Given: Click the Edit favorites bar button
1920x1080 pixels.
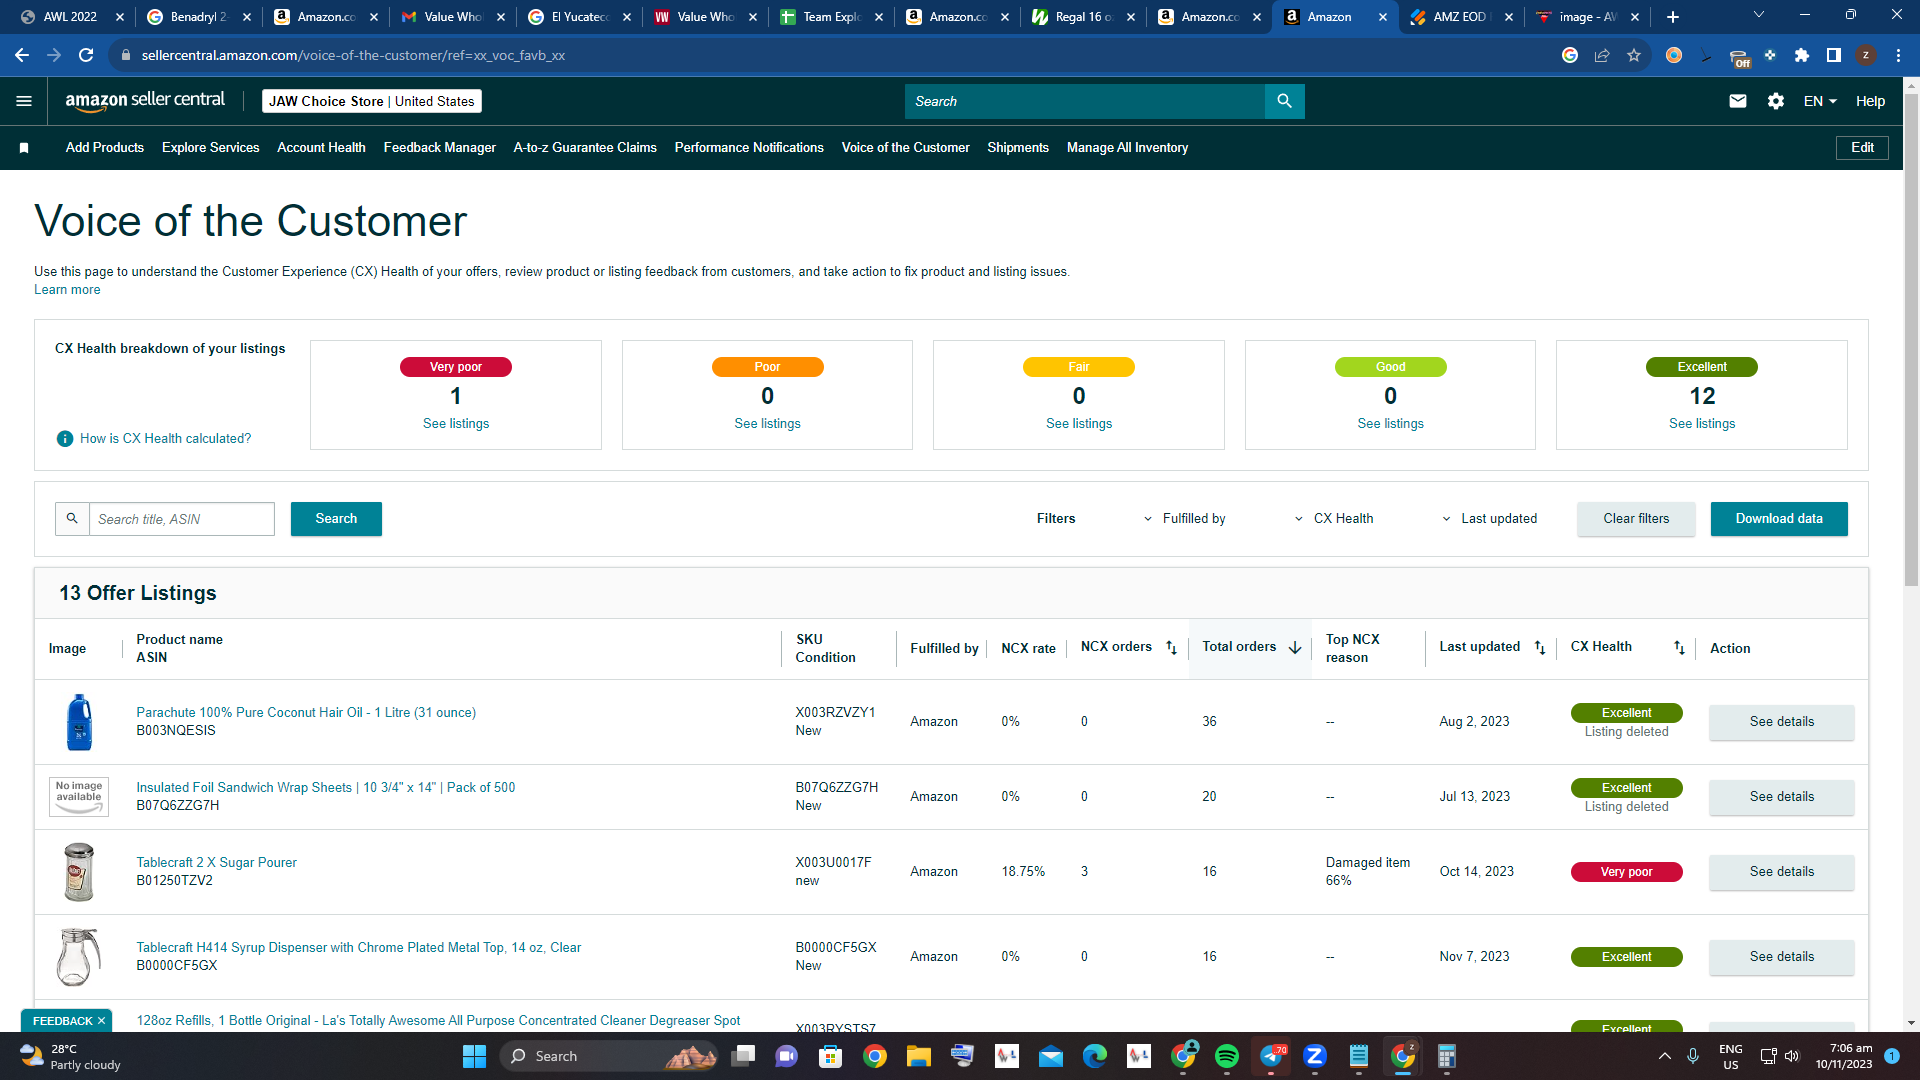Looking at the screenshot, I should tap(1862, 148).
